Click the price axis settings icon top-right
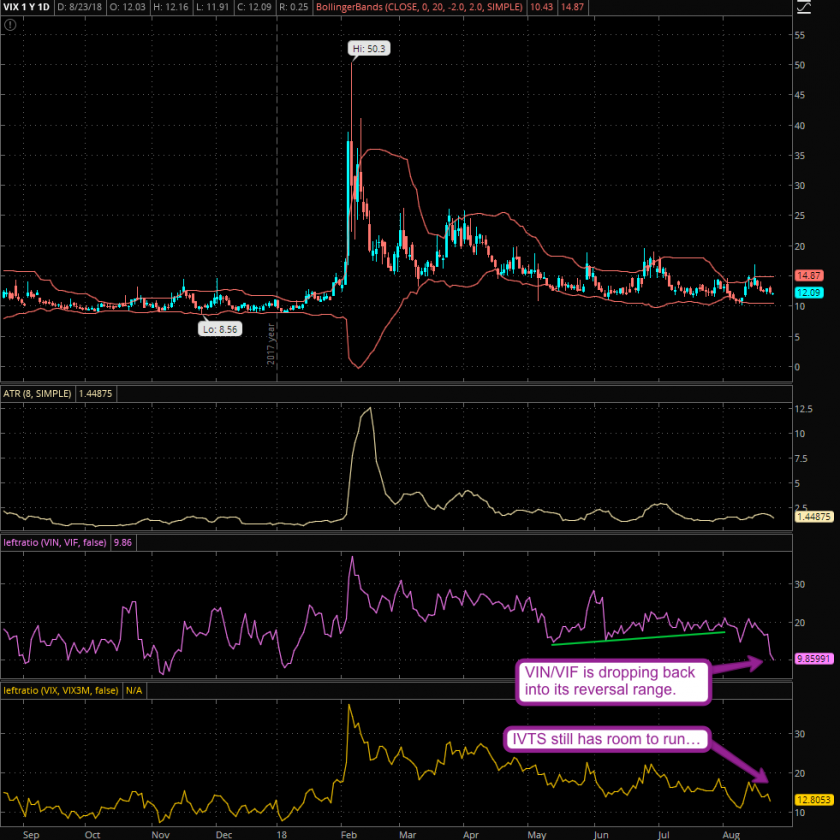This screenshot has height=840, width=840. tap(830, 10)
